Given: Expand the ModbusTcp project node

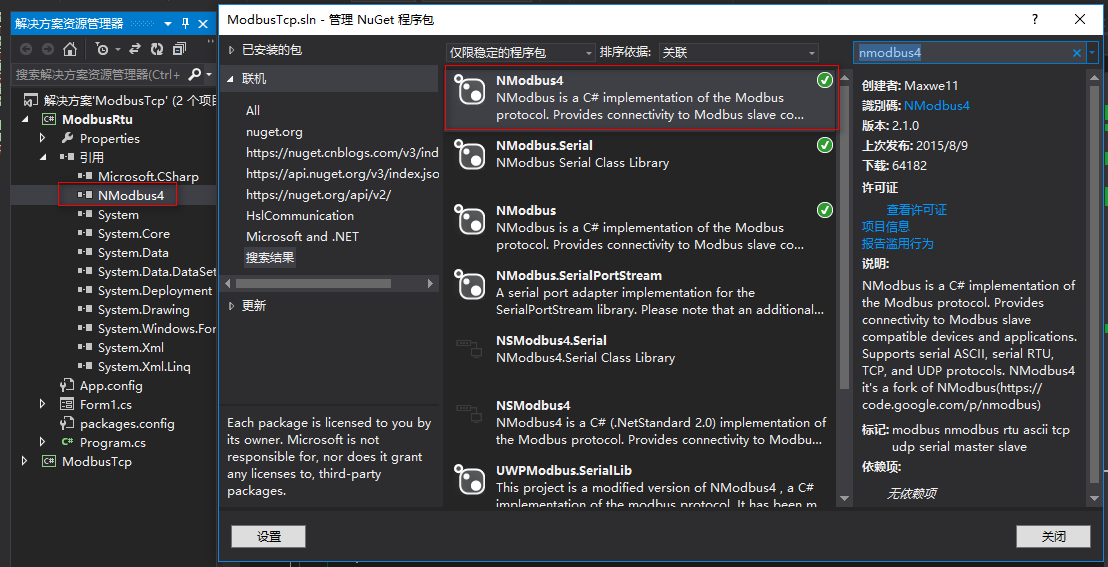Looking at the screenshot, I should [x=26, y=462].
